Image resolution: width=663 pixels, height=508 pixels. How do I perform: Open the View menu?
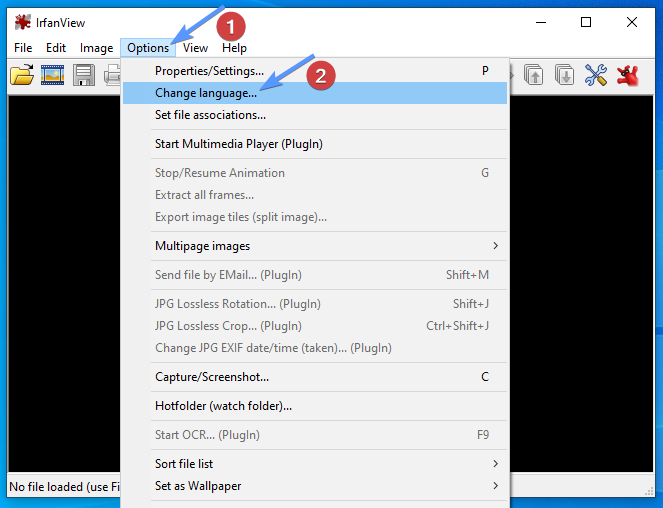coord(195,48)
